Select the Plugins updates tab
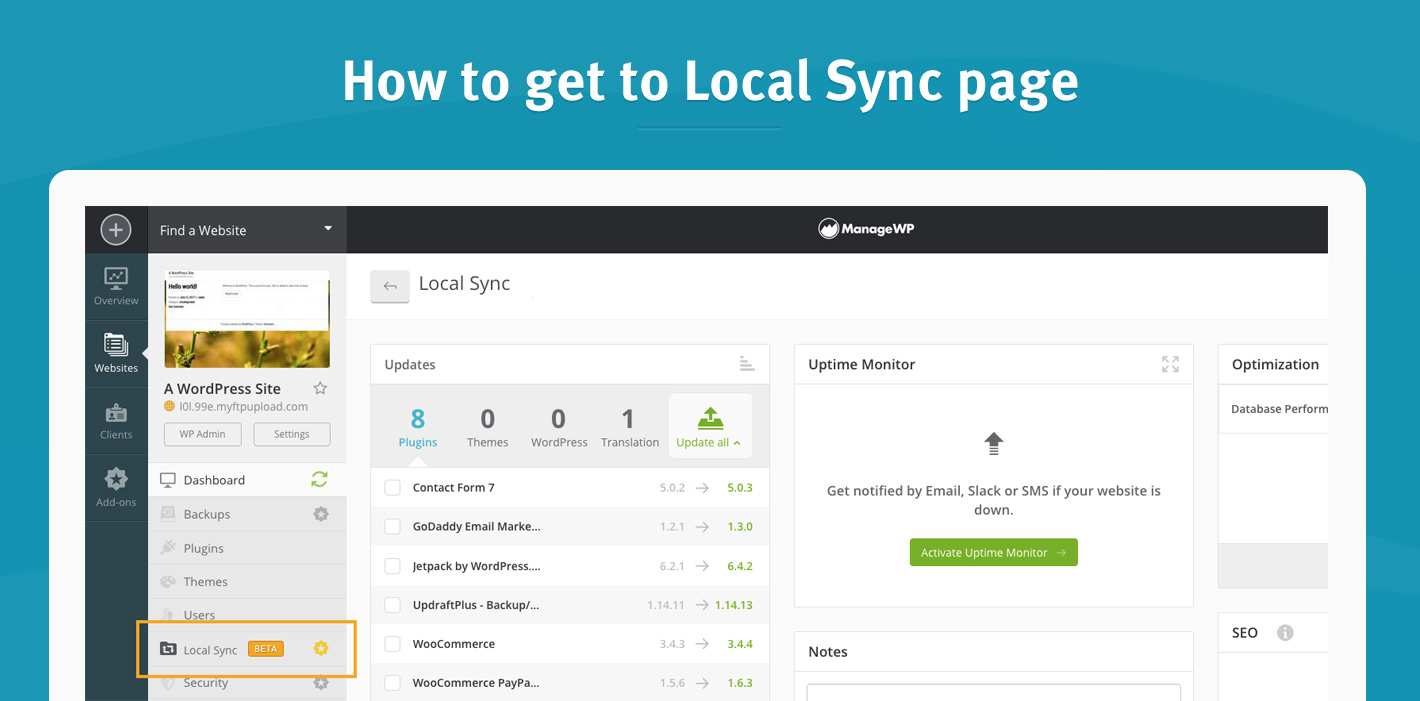This screenshot has width=1420, height=701. click(418, 427)
